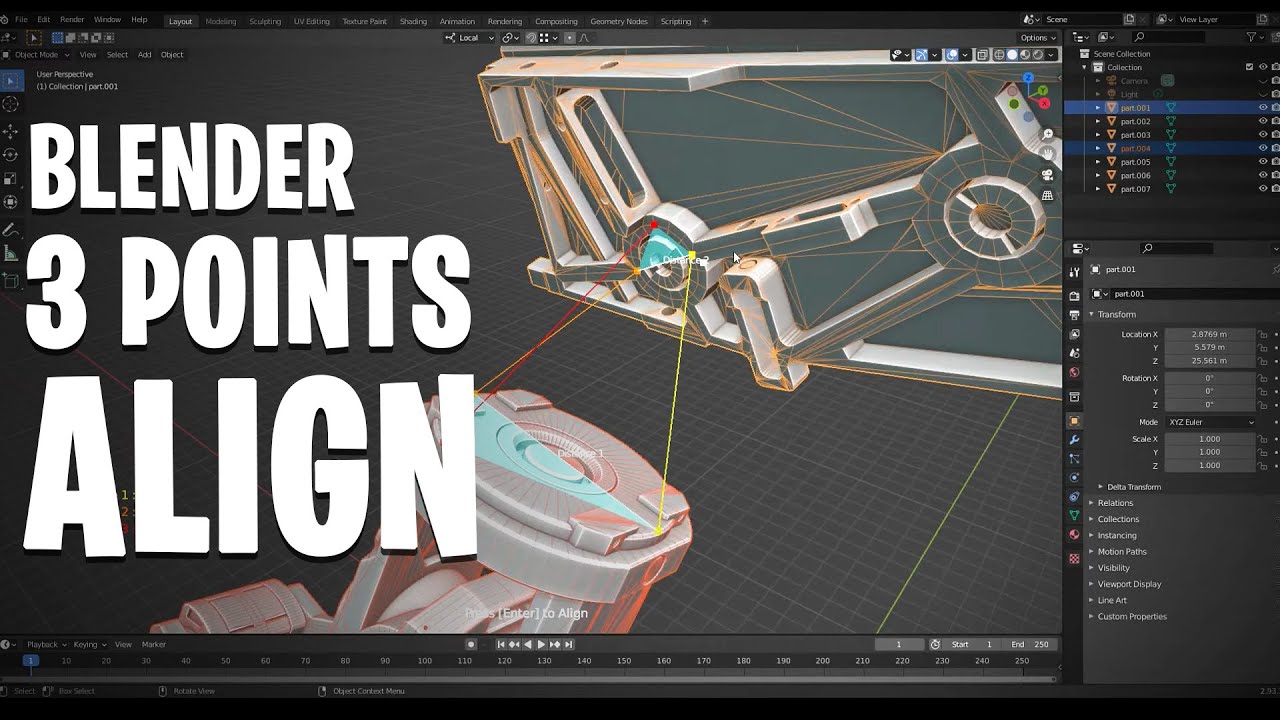This screenshot has width=1280, height=720.
Task: Hide part.005 with its eye icon
Action: (1263, 161)
